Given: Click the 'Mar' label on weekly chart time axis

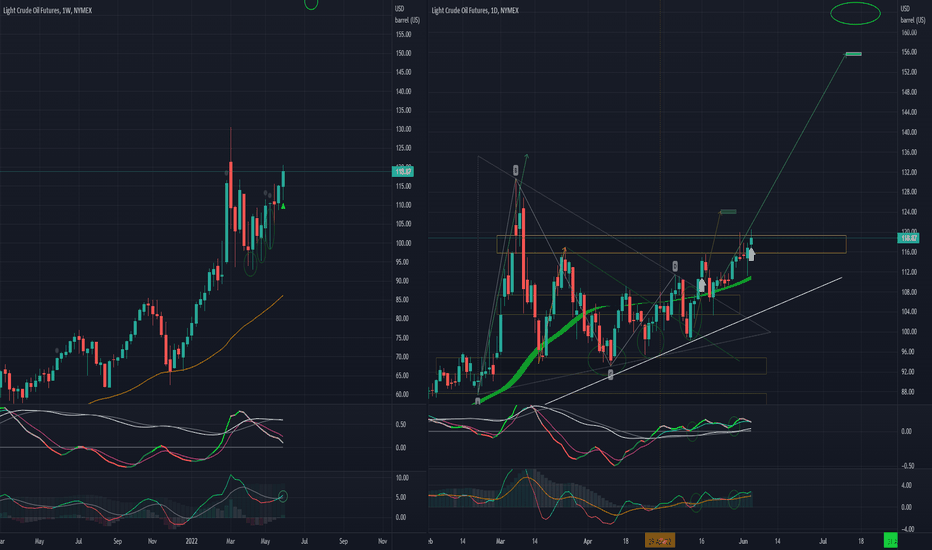Looking at the screenshot, I should point(231,541).
